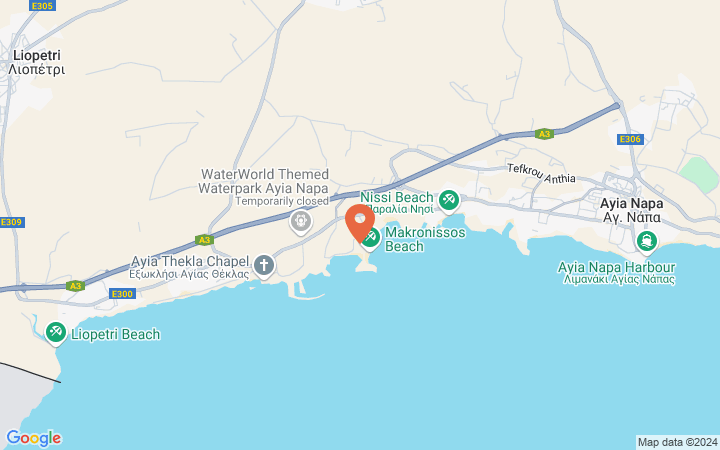Select the Liopetri Beach label text
The image size is (720, 450).
pos(116,334)
